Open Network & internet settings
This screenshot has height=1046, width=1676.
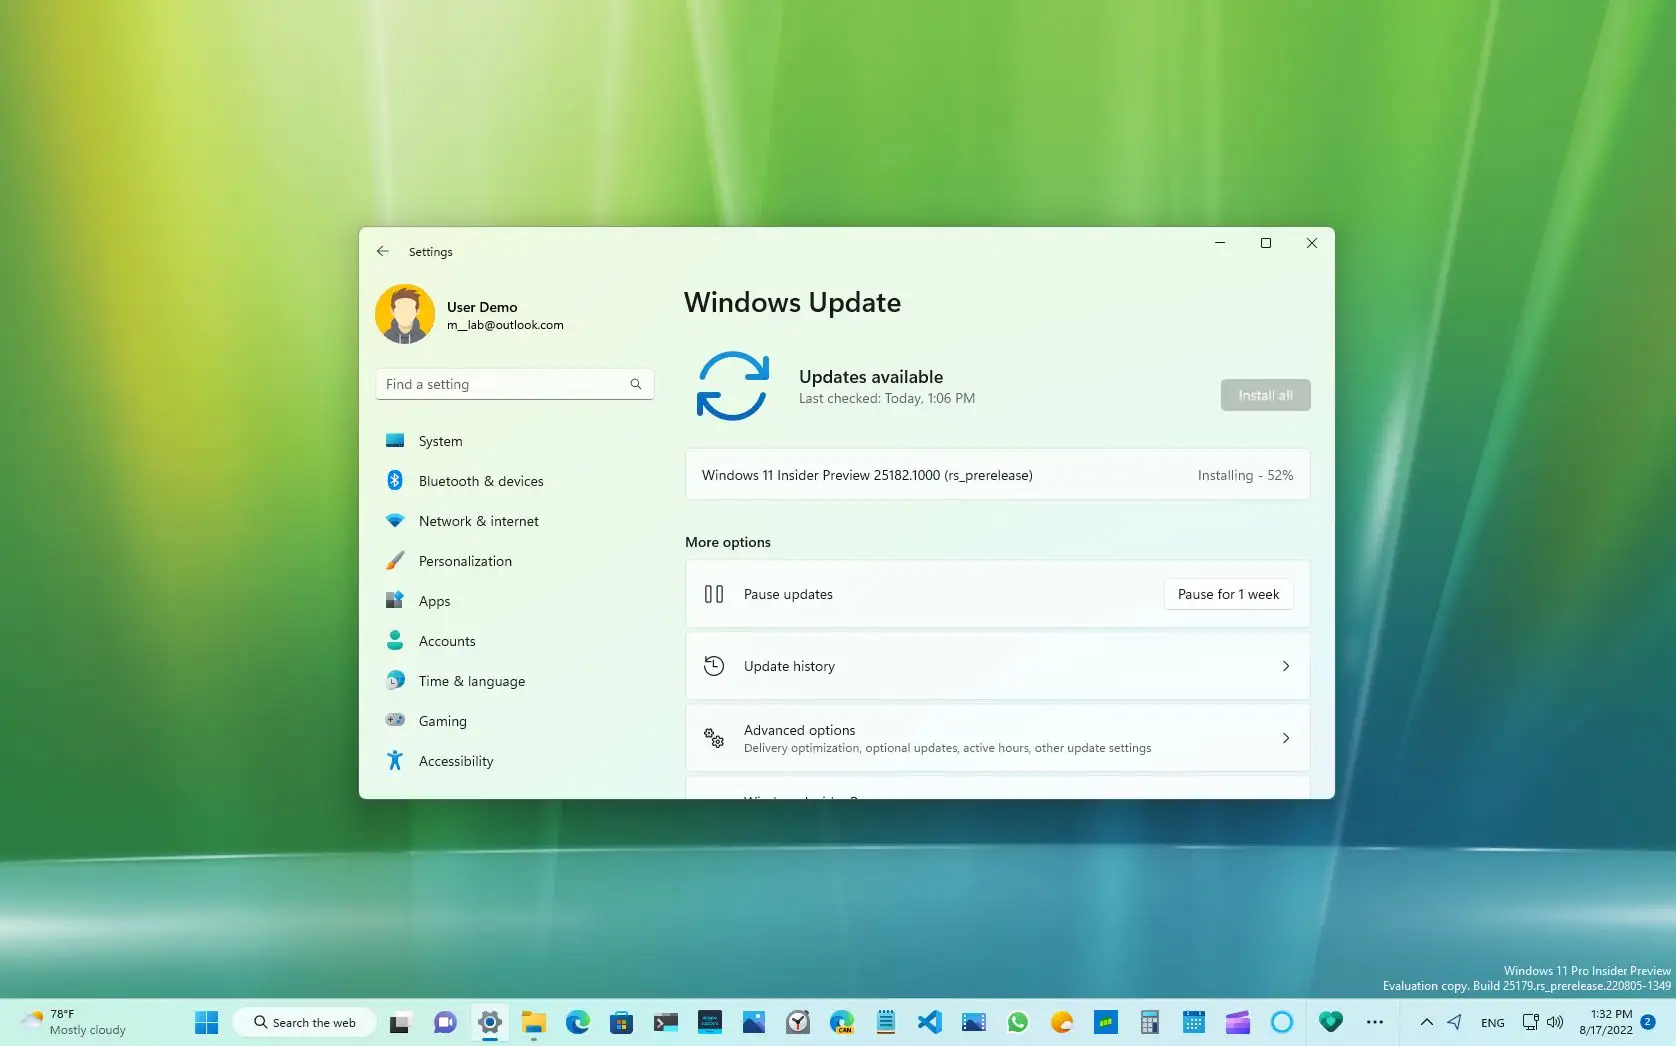coord(476,520)
